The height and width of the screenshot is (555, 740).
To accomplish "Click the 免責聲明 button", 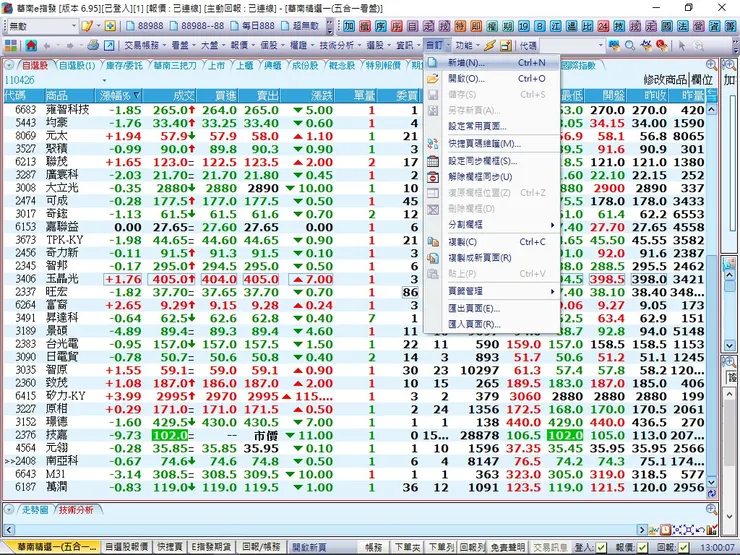I will click(507, 547).
